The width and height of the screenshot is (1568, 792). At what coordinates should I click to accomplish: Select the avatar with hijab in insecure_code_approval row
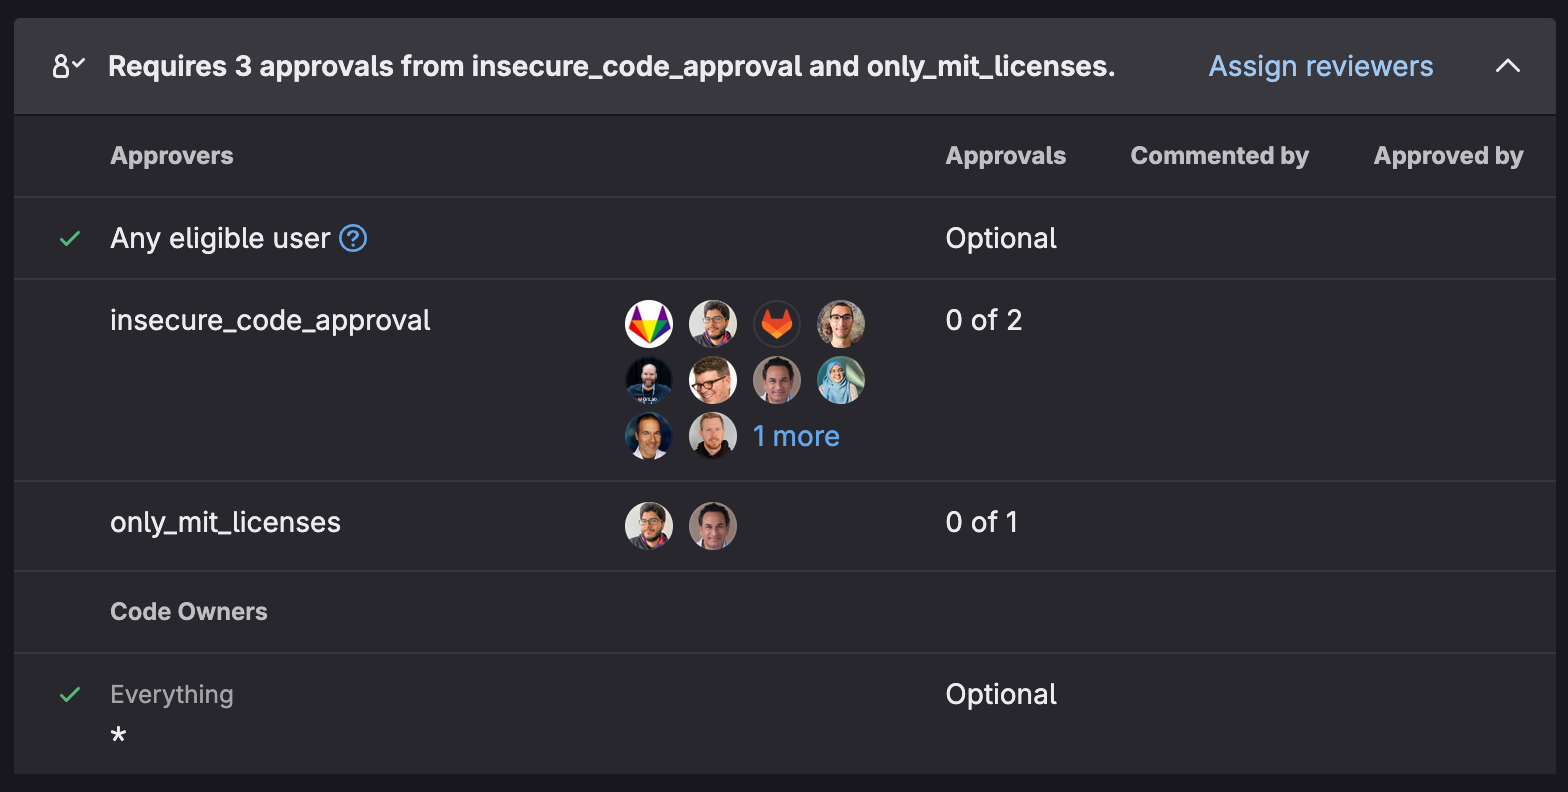click(841, 379)
